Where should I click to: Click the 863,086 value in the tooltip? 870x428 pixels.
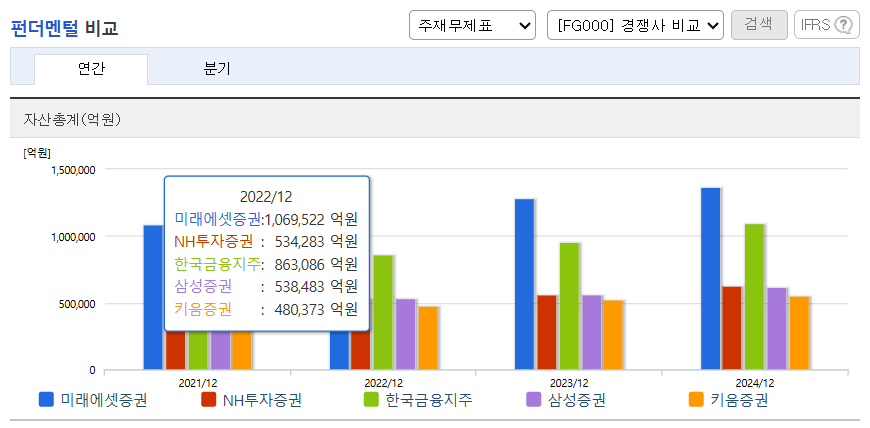point(299,264)
